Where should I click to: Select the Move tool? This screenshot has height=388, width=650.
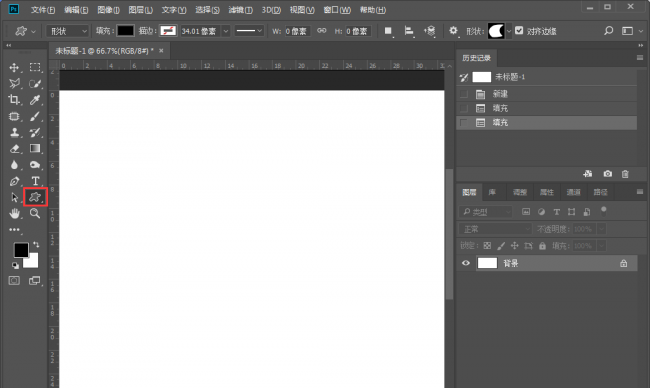14,68
